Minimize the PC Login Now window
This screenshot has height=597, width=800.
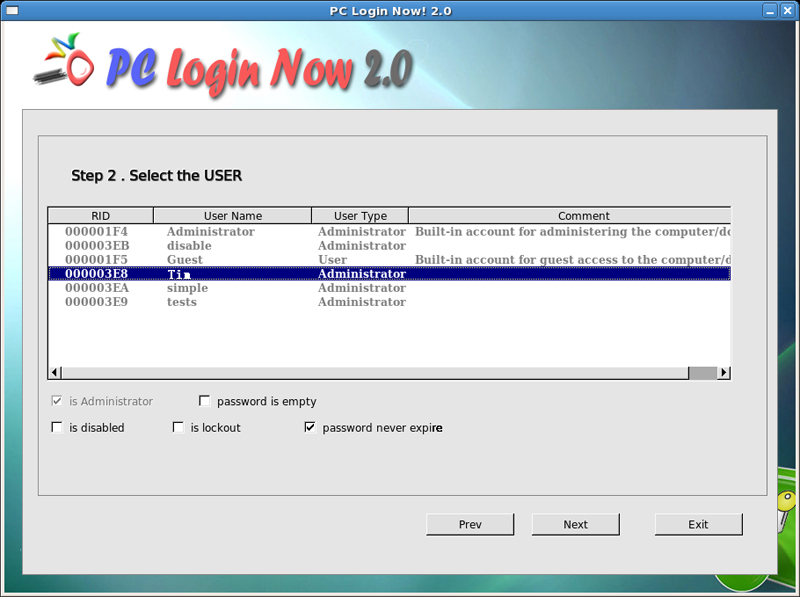(770, 11)
